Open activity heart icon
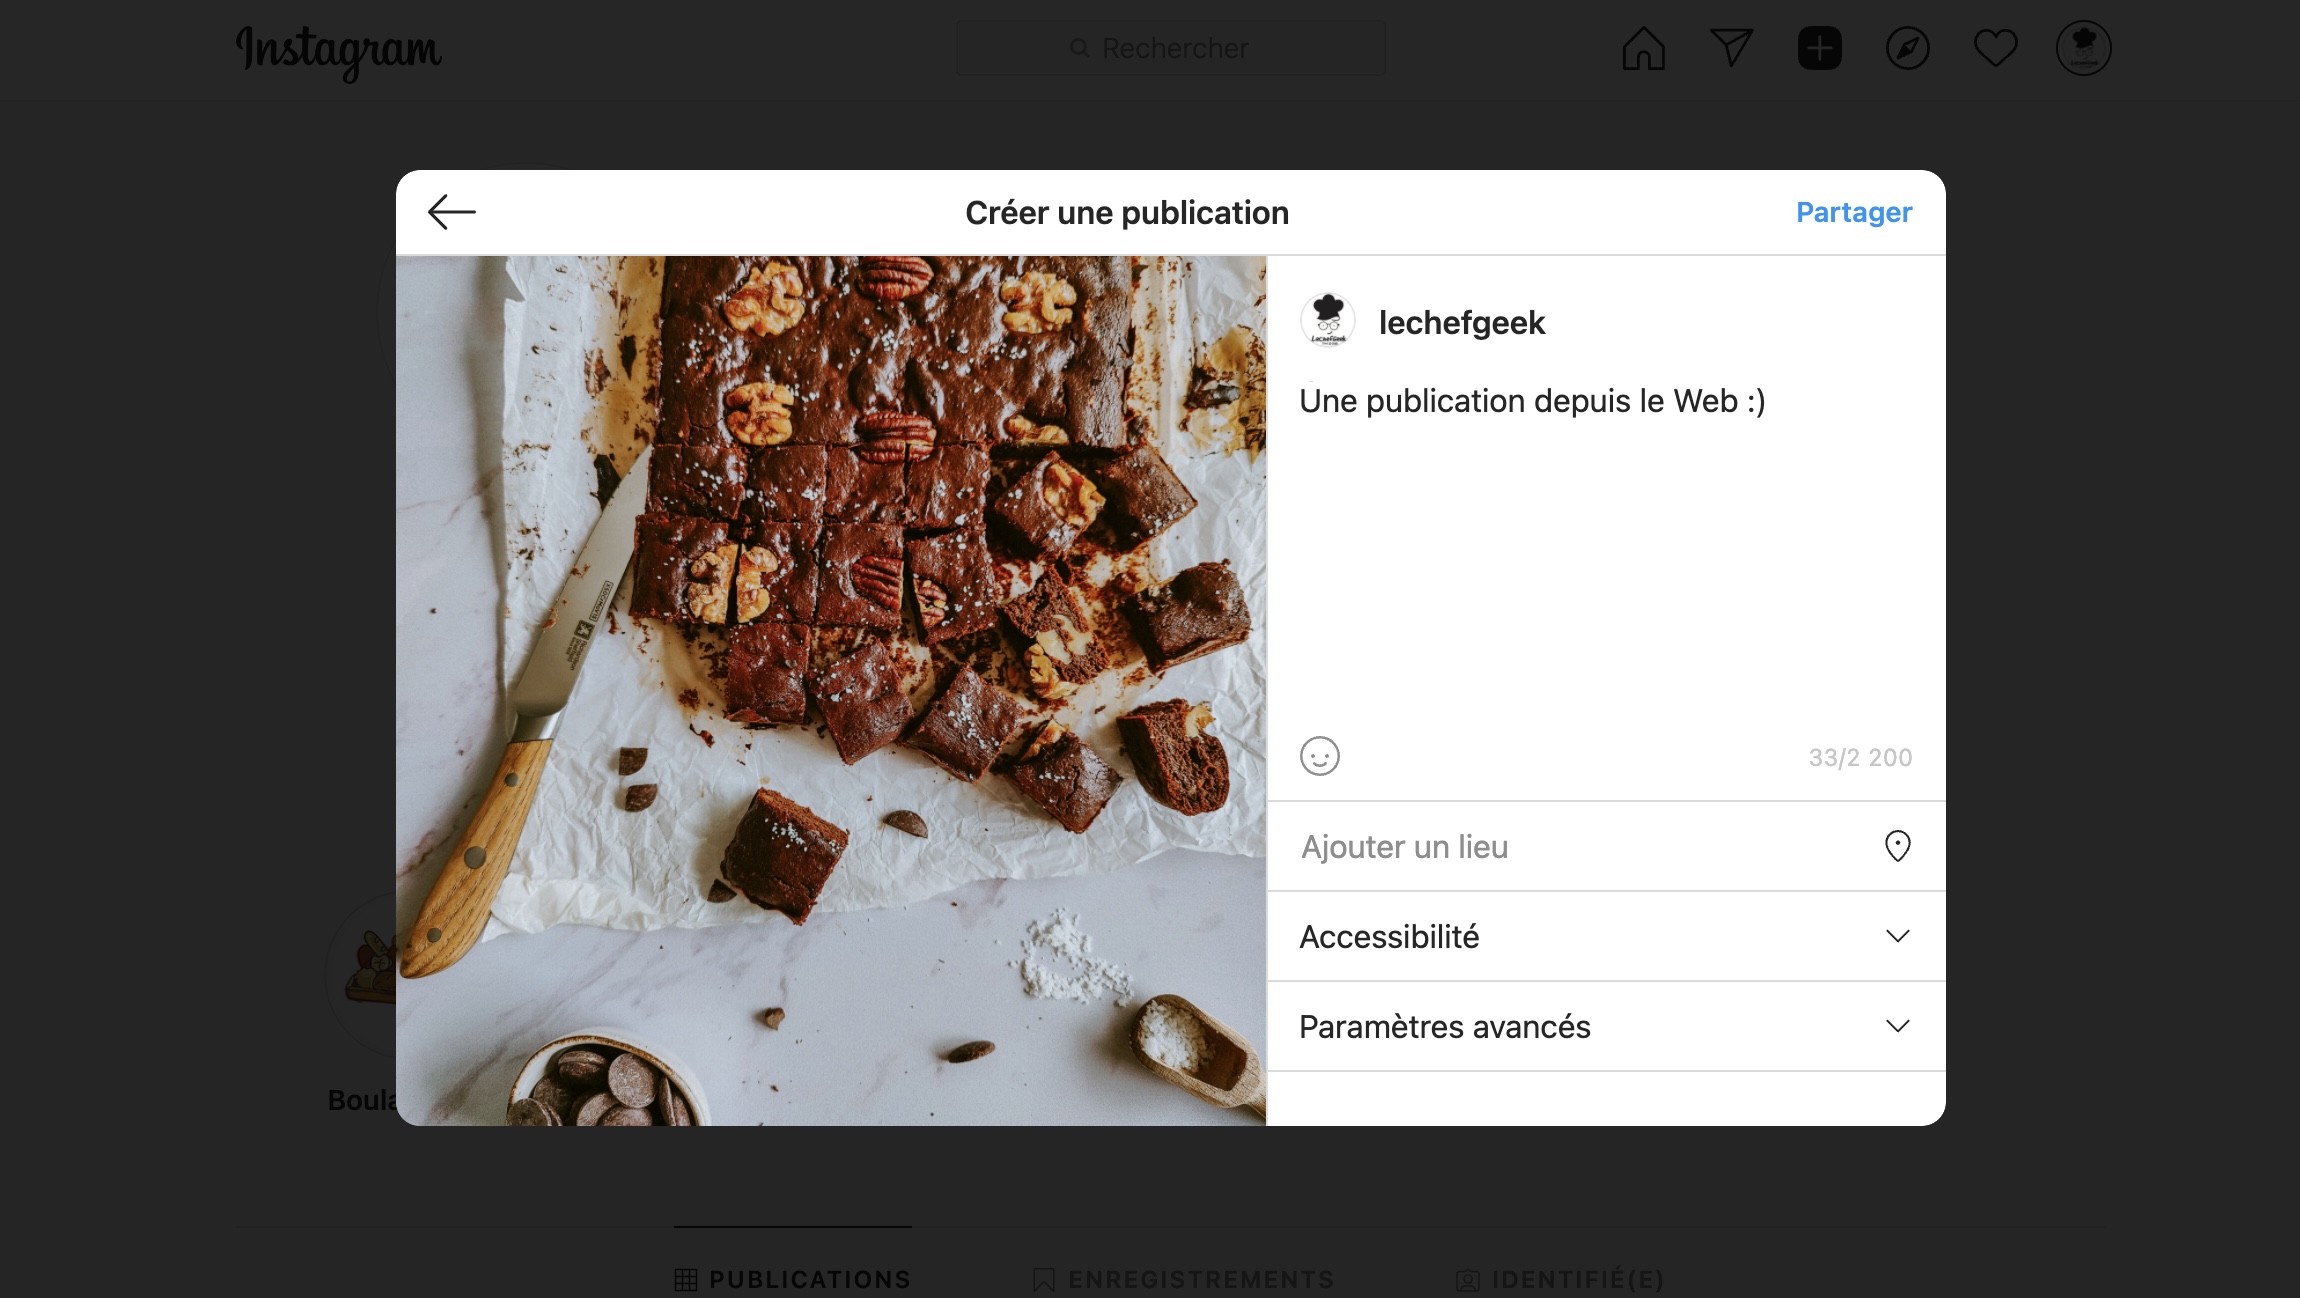This screenshot has height=1298, width=2300. 1995,48
